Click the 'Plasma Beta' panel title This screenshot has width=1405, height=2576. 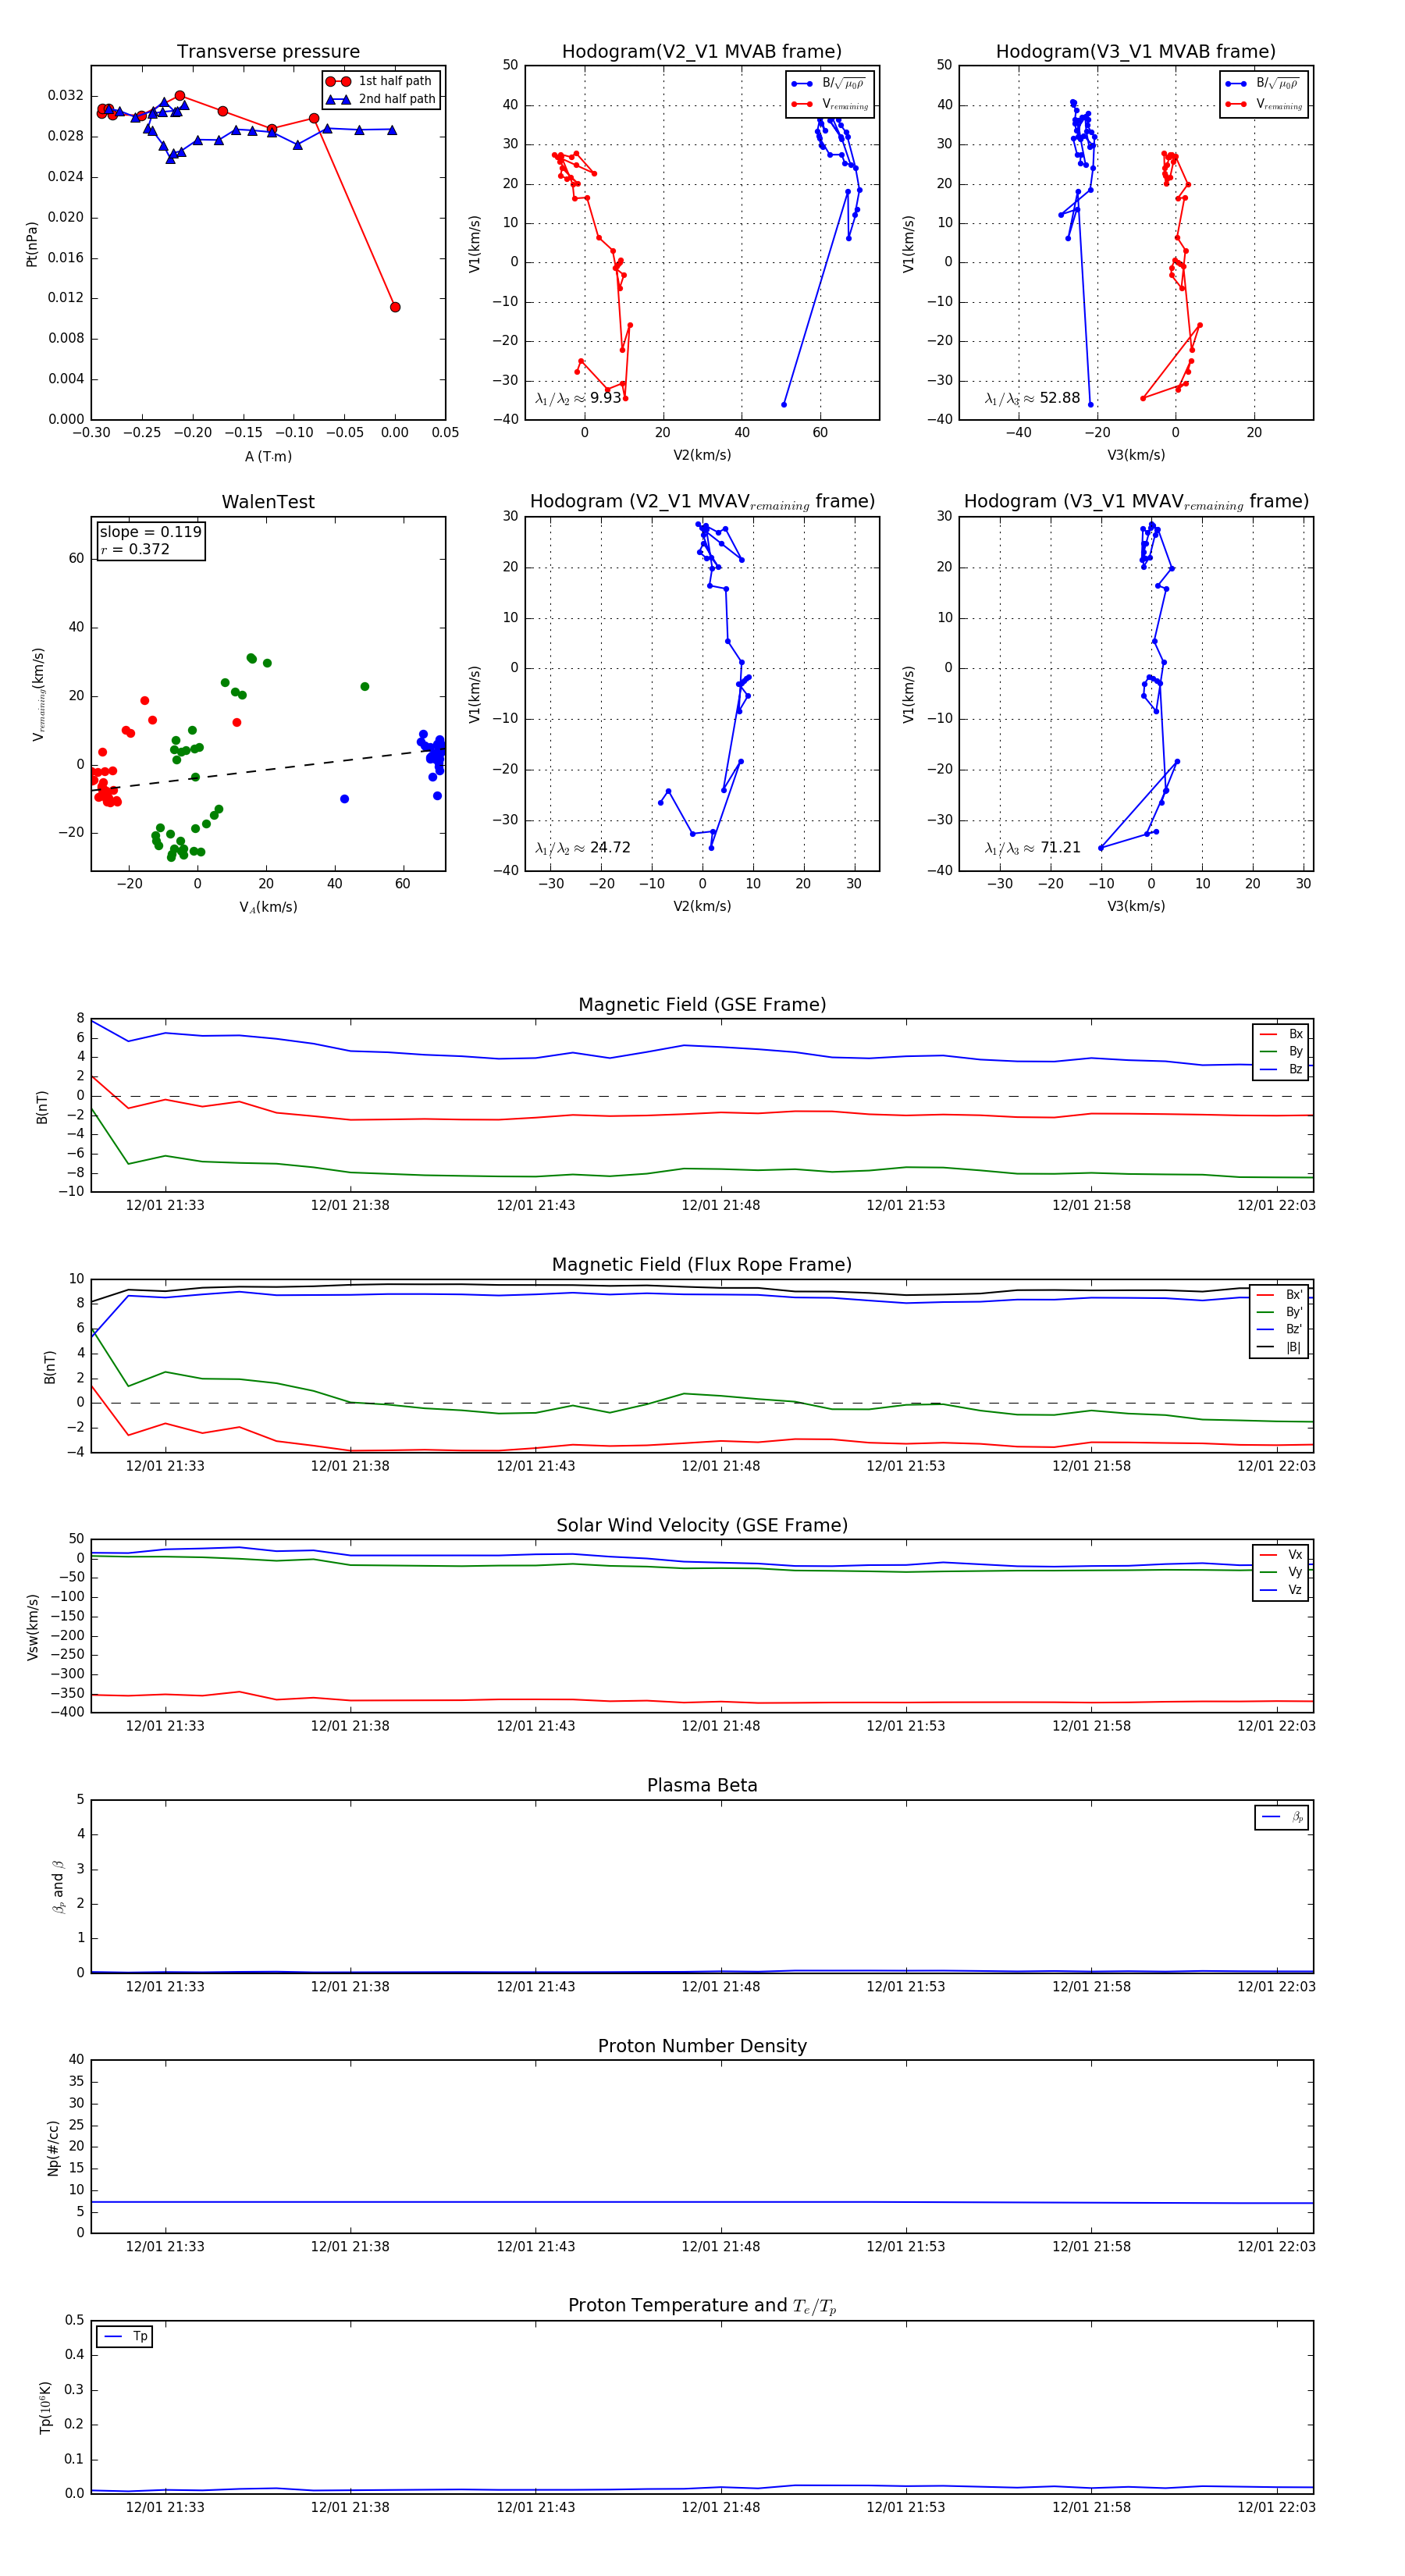702,1785
